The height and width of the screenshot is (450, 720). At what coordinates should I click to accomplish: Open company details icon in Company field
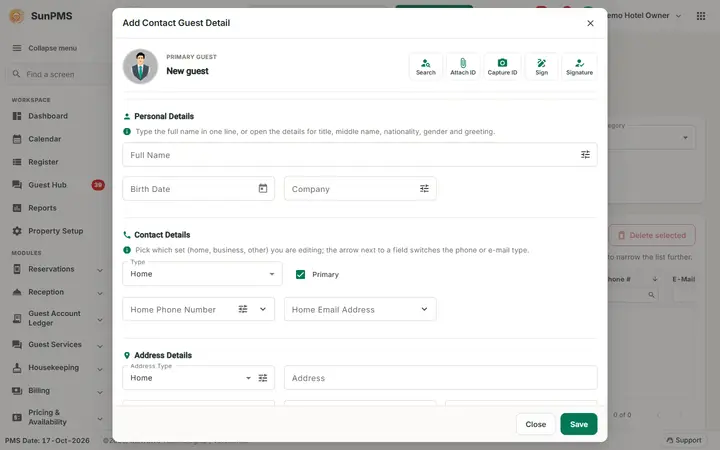tap(424, 188)
